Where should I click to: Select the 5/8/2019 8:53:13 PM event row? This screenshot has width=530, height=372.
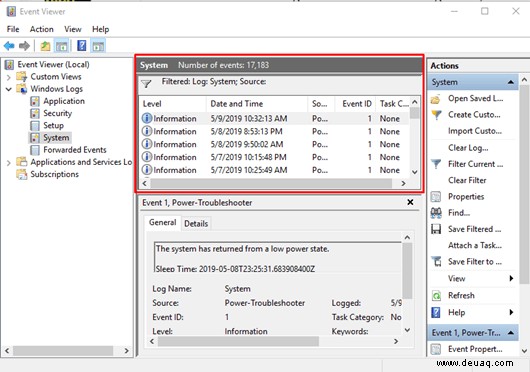click(x=274, y=131)
